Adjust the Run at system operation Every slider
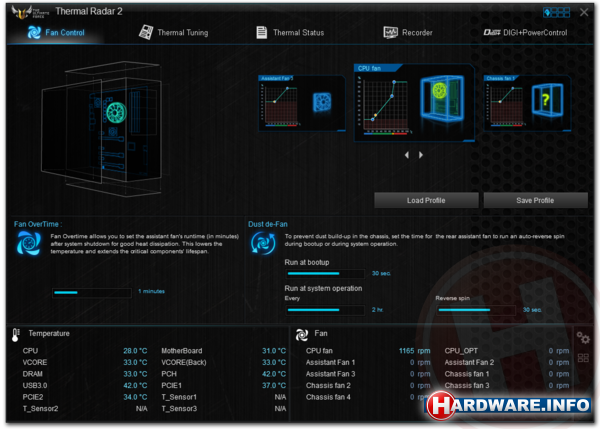Image resolution: width=600 pixels, height=429 pixels. coord(325,310)
